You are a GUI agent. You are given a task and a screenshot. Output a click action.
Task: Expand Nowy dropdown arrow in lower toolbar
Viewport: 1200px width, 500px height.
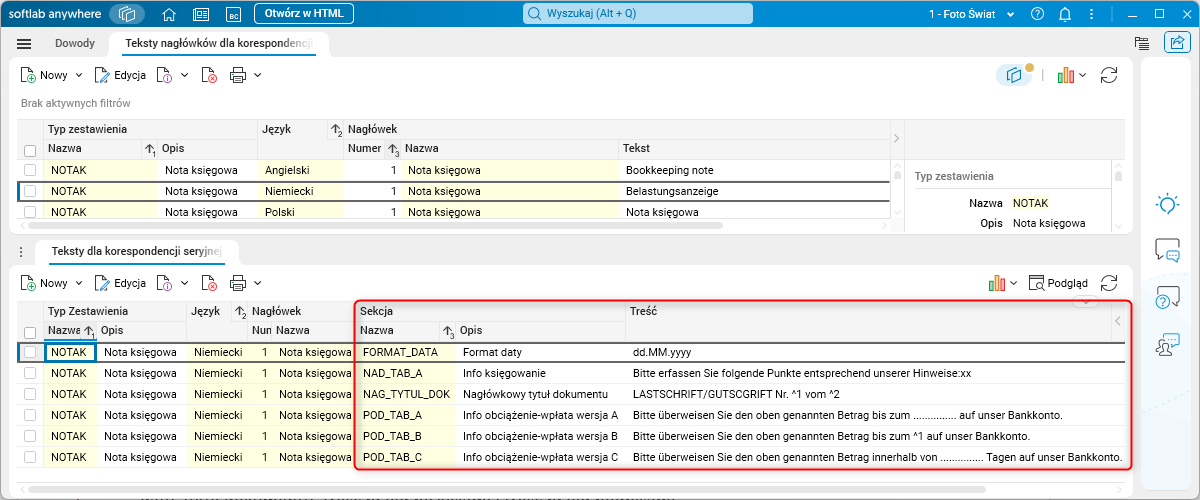79,283
